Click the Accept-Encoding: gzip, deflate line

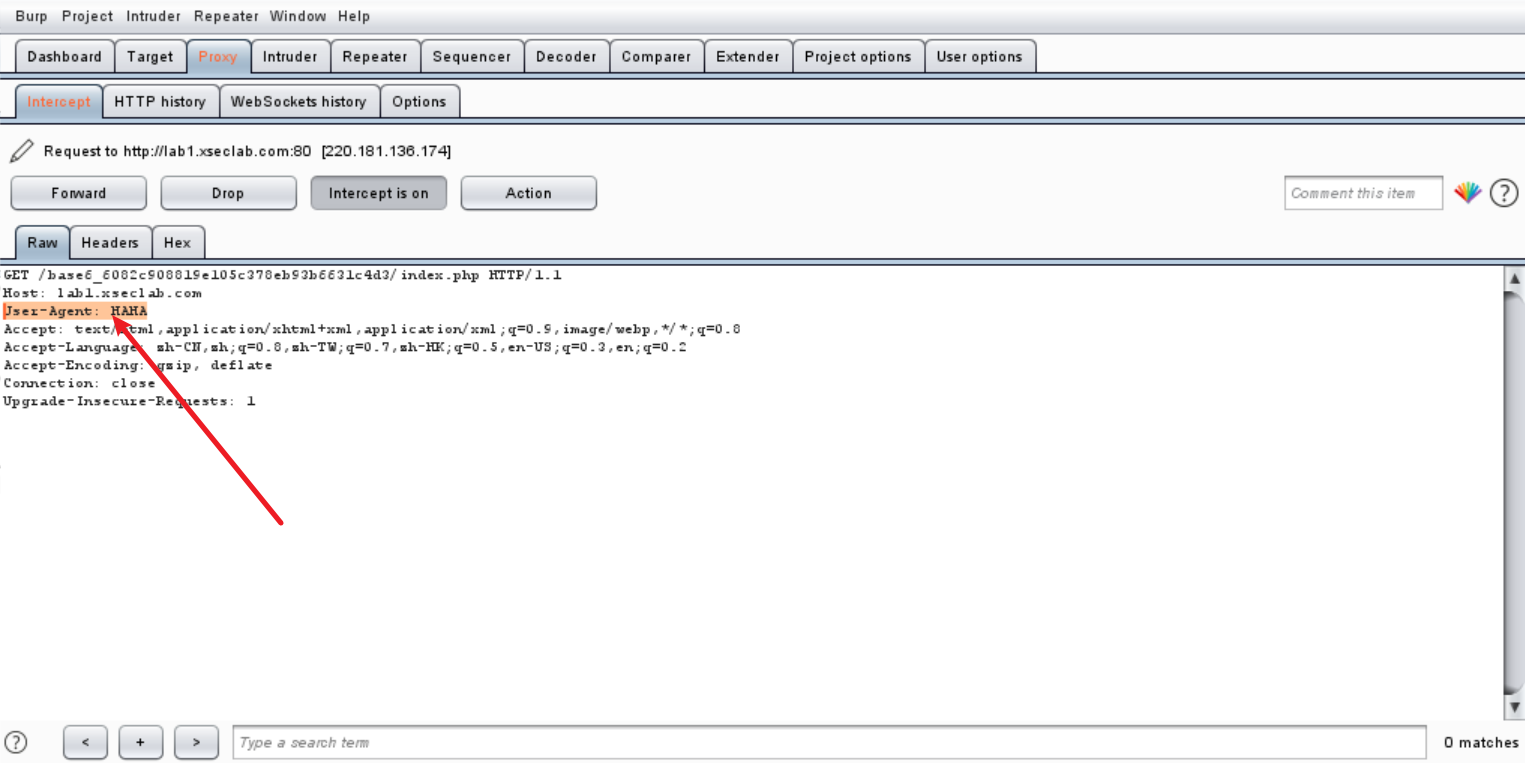(138, 365)
